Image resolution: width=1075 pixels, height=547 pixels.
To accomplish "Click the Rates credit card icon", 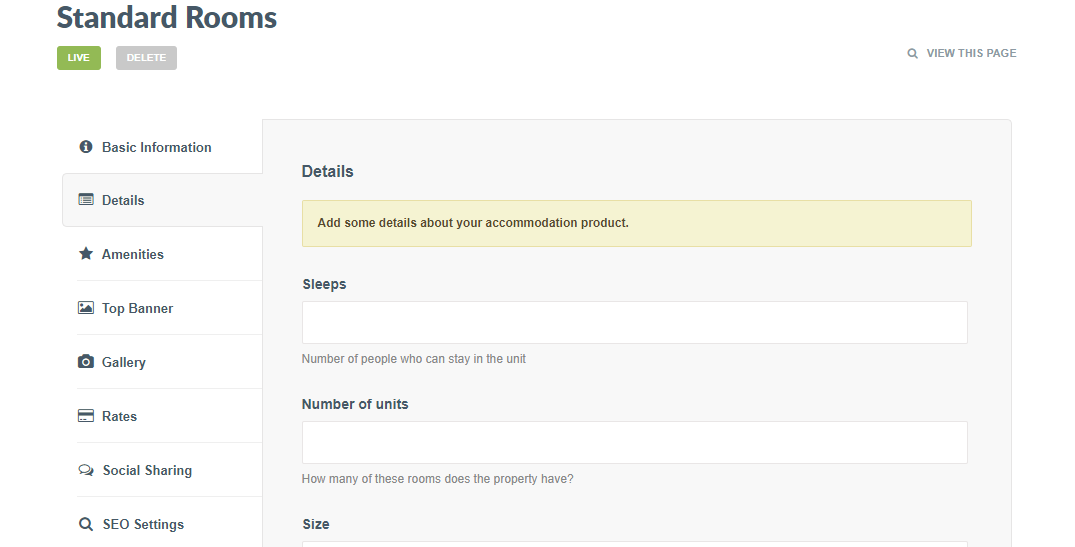I will [x=86, y=416].
